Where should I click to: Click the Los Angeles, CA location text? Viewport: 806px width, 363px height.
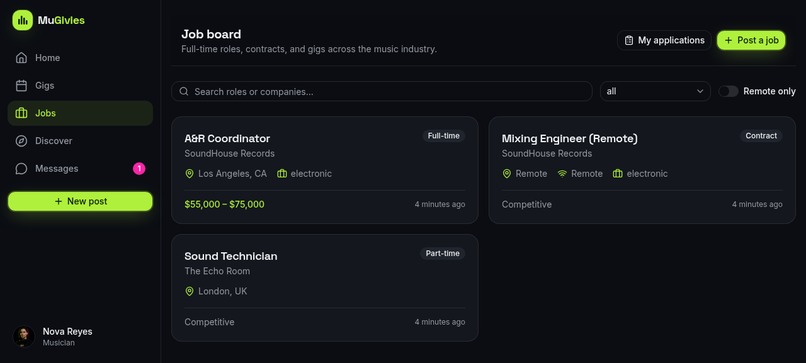(233, 174)
